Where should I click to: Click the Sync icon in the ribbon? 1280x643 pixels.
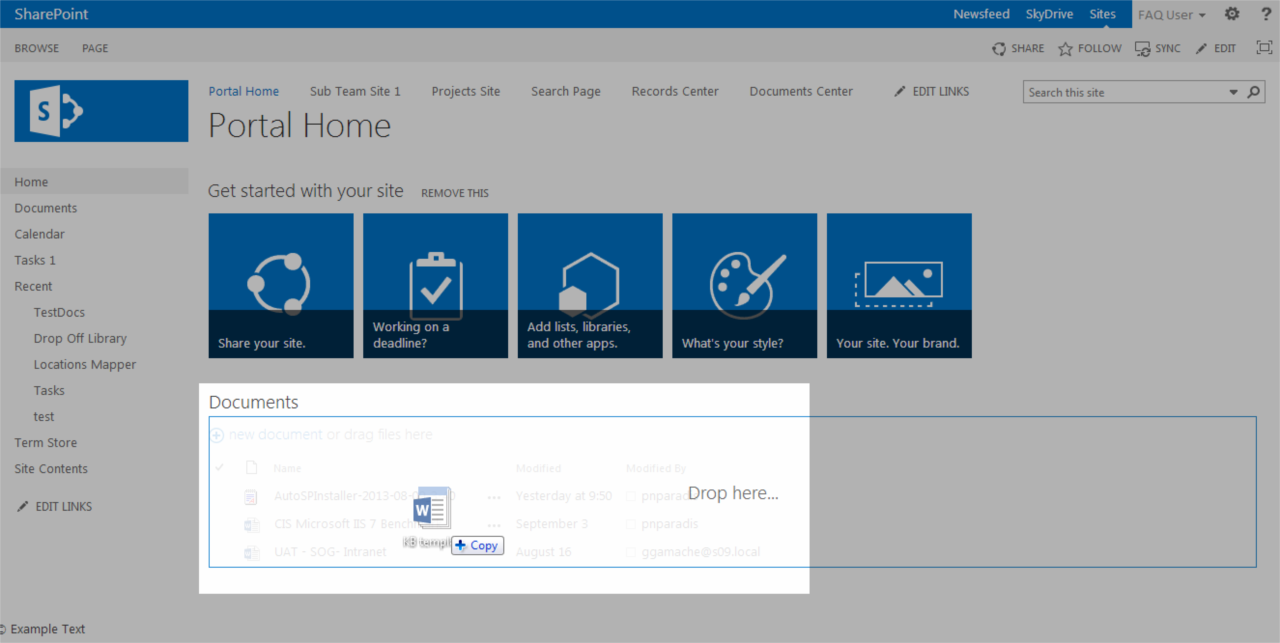tap(1142, 48)
